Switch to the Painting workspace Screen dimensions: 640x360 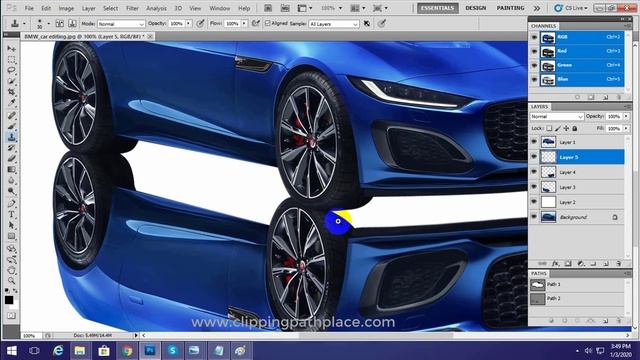coord(510,8)
